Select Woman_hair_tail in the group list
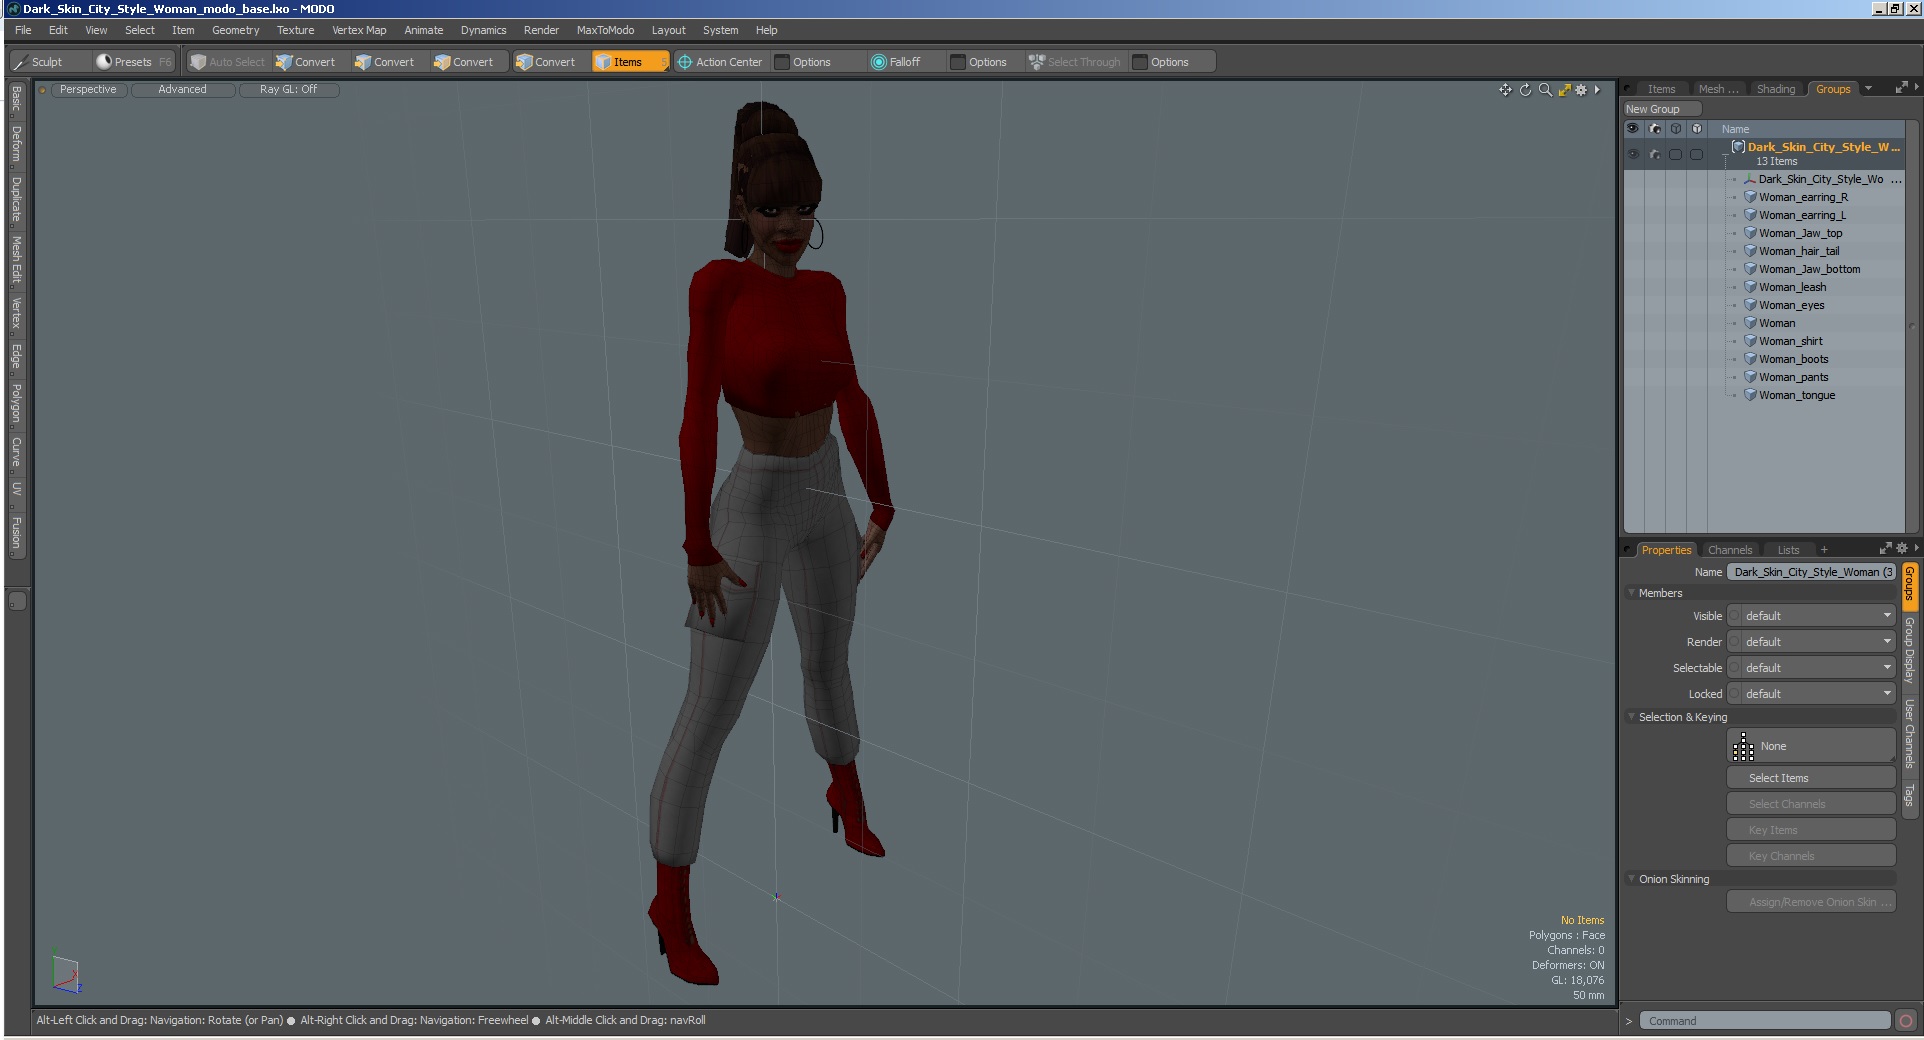The height and width of the screenshot is (1040, 1924). pyautogui.click(x=1798, y=251)
